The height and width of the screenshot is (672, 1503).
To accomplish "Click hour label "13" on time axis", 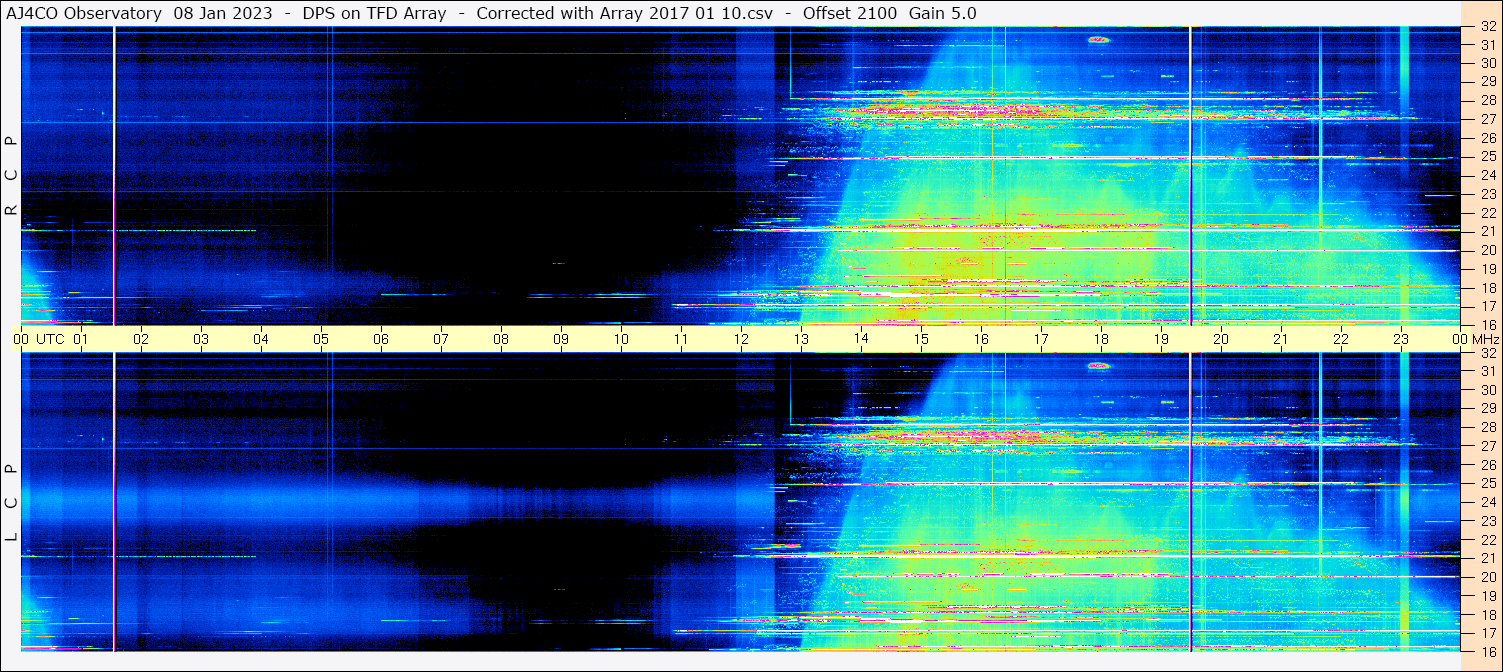I will [x=801, y=339].
